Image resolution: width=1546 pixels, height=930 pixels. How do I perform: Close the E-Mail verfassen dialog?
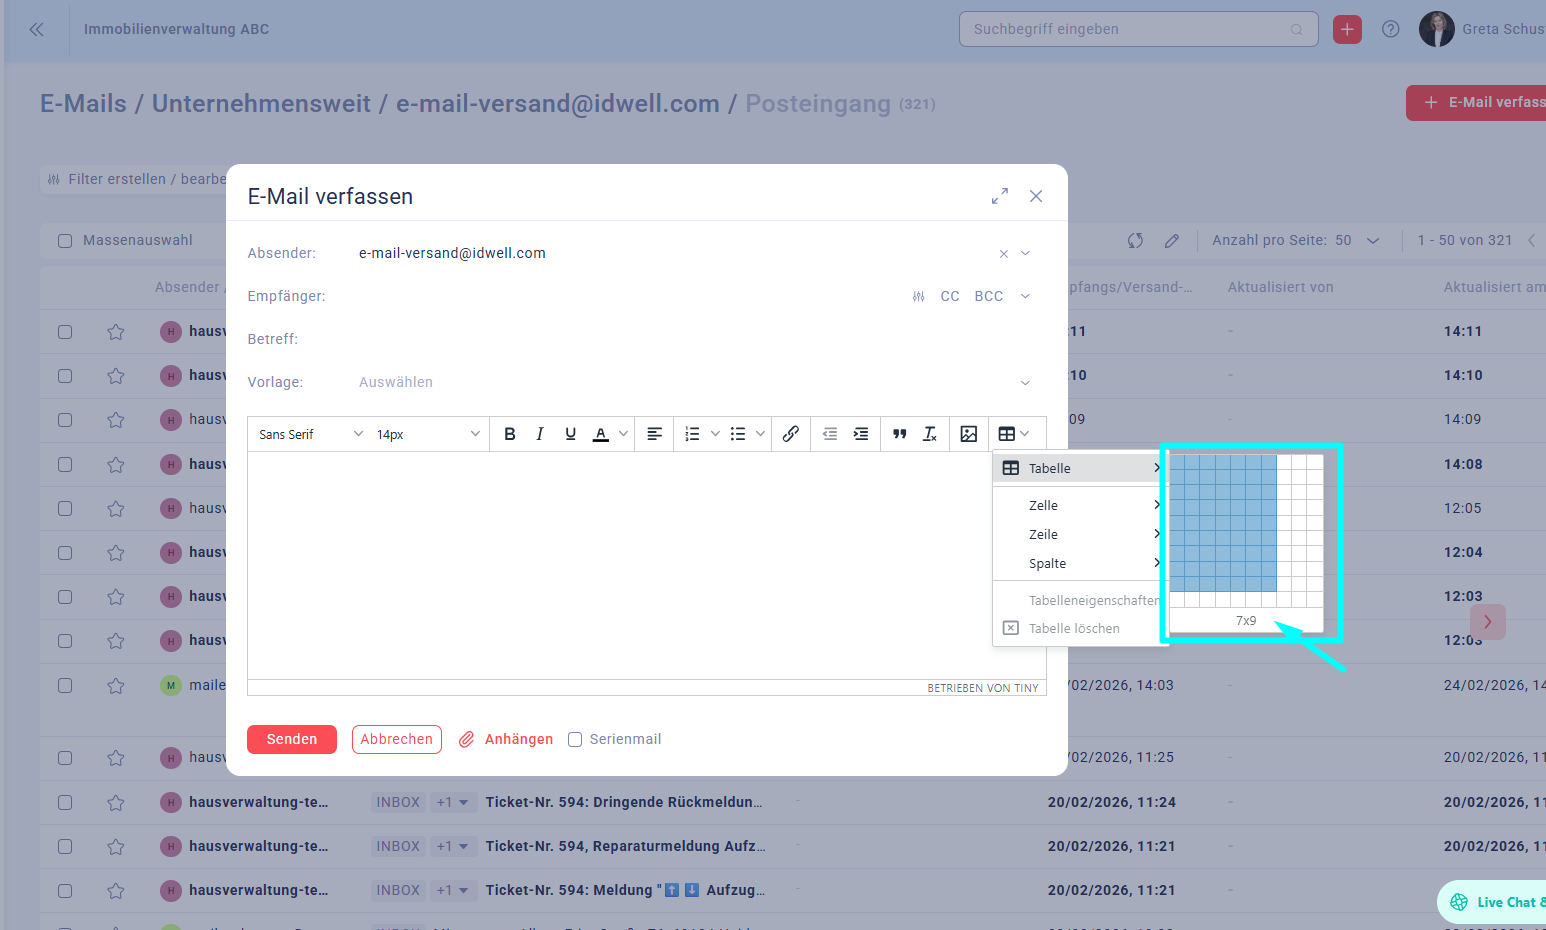tap(1036, 196)
